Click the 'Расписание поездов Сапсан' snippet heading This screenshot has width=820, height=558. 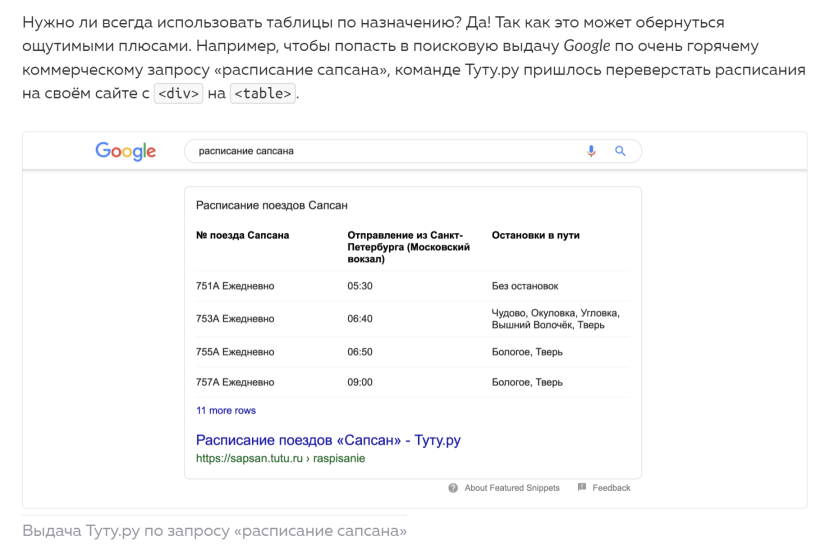point(271,206)
